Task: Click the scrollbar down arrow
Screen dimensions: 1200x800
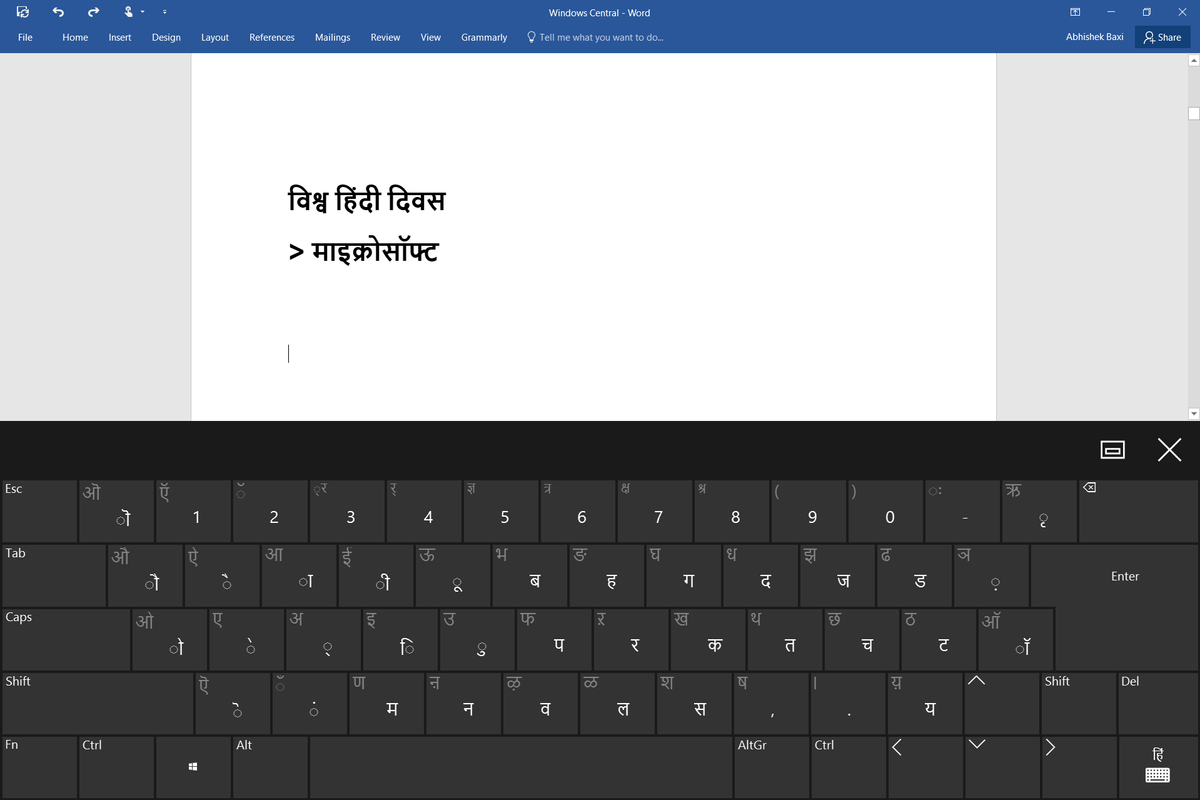Action: tap(1192, 412)
